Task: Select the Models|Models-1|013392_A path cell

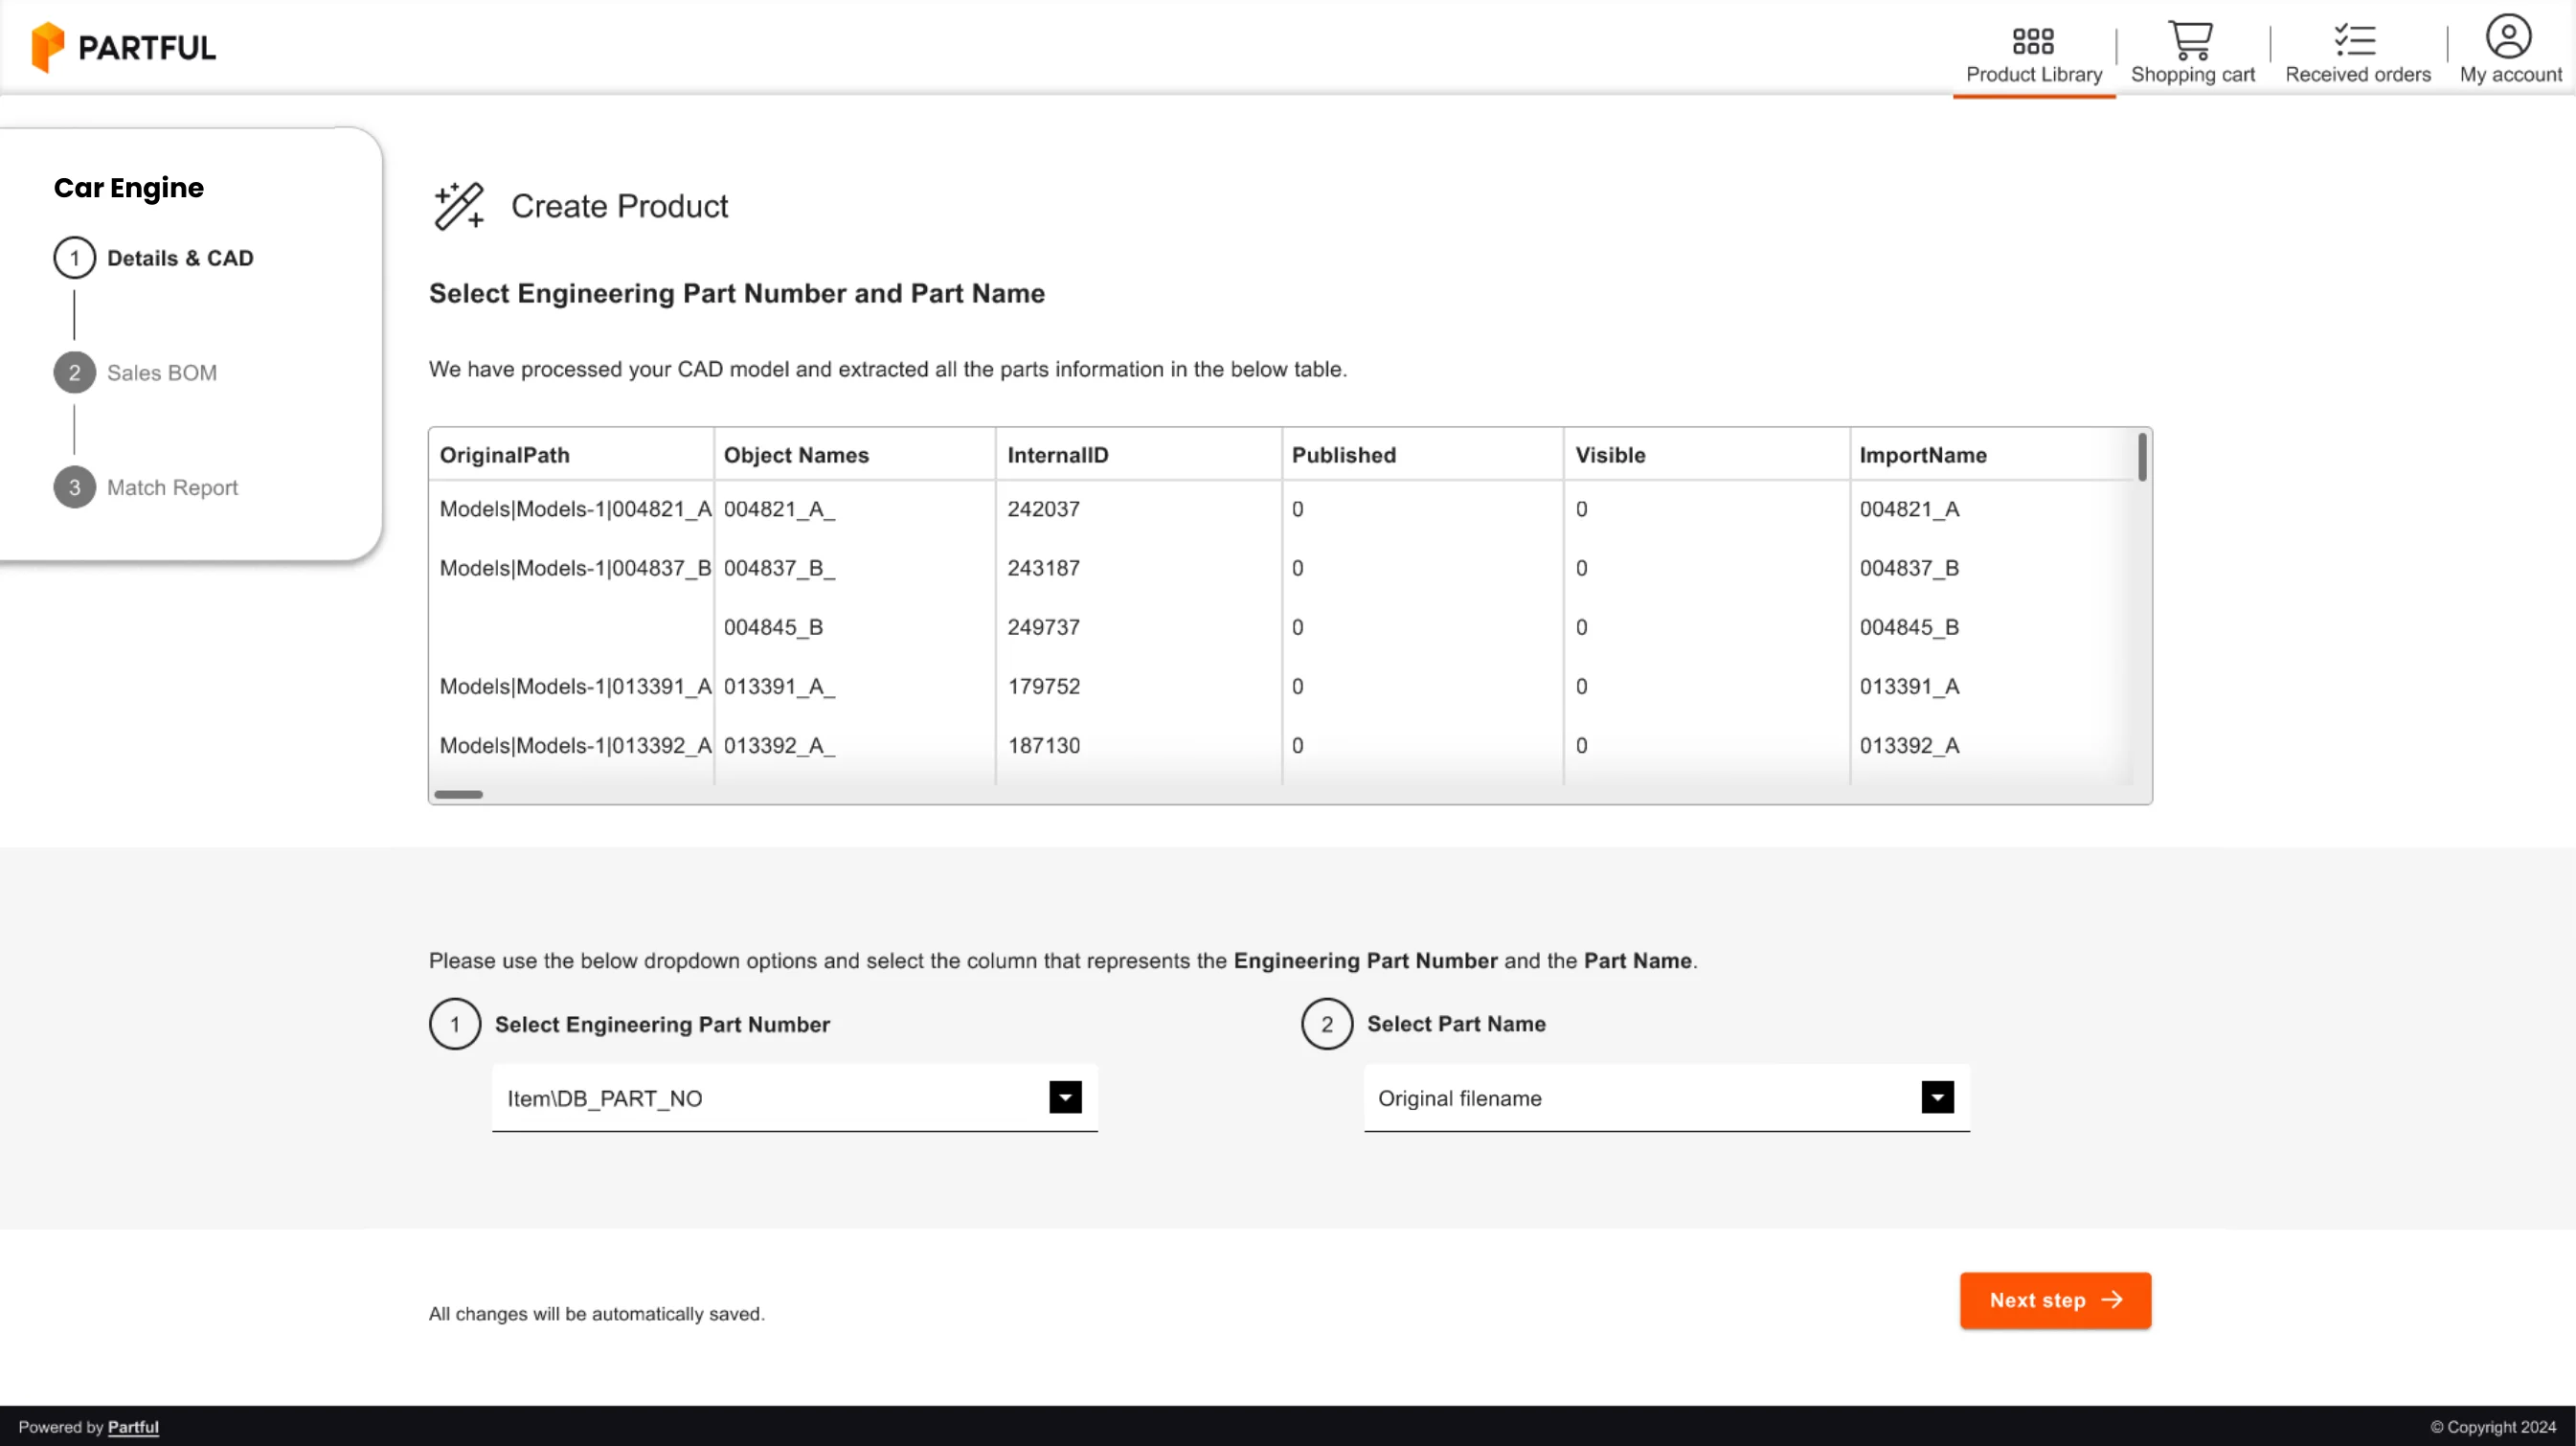Action: (x=576, y=745)
